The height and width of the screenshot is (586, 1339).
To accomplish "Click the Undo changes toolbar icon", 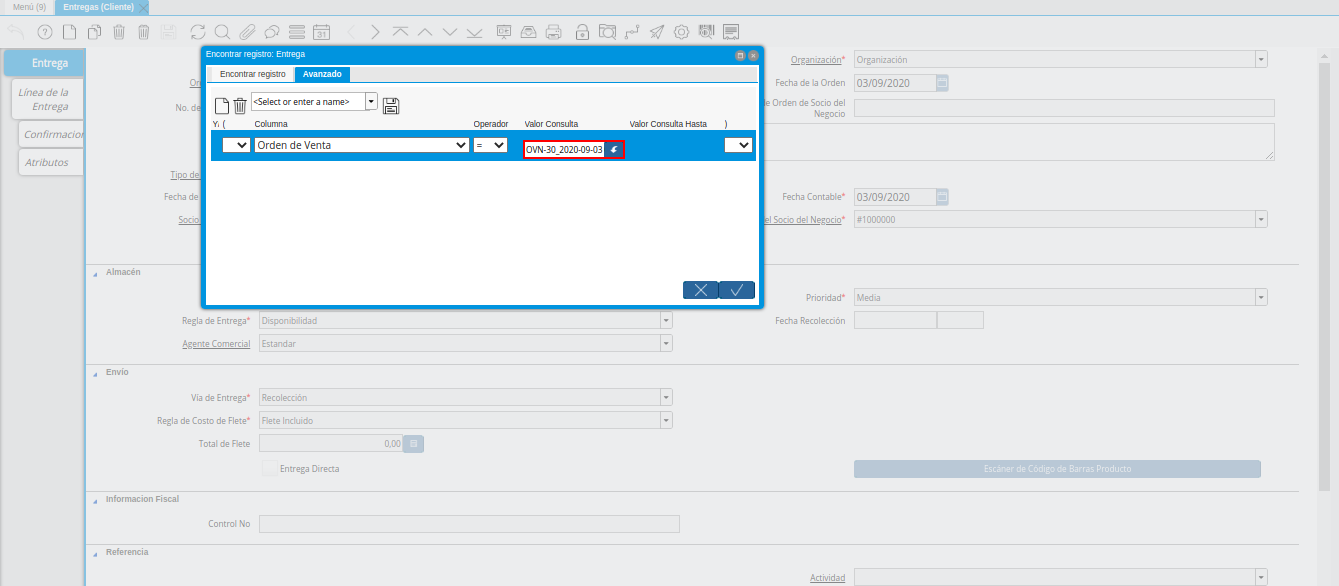I will [16, 32].
